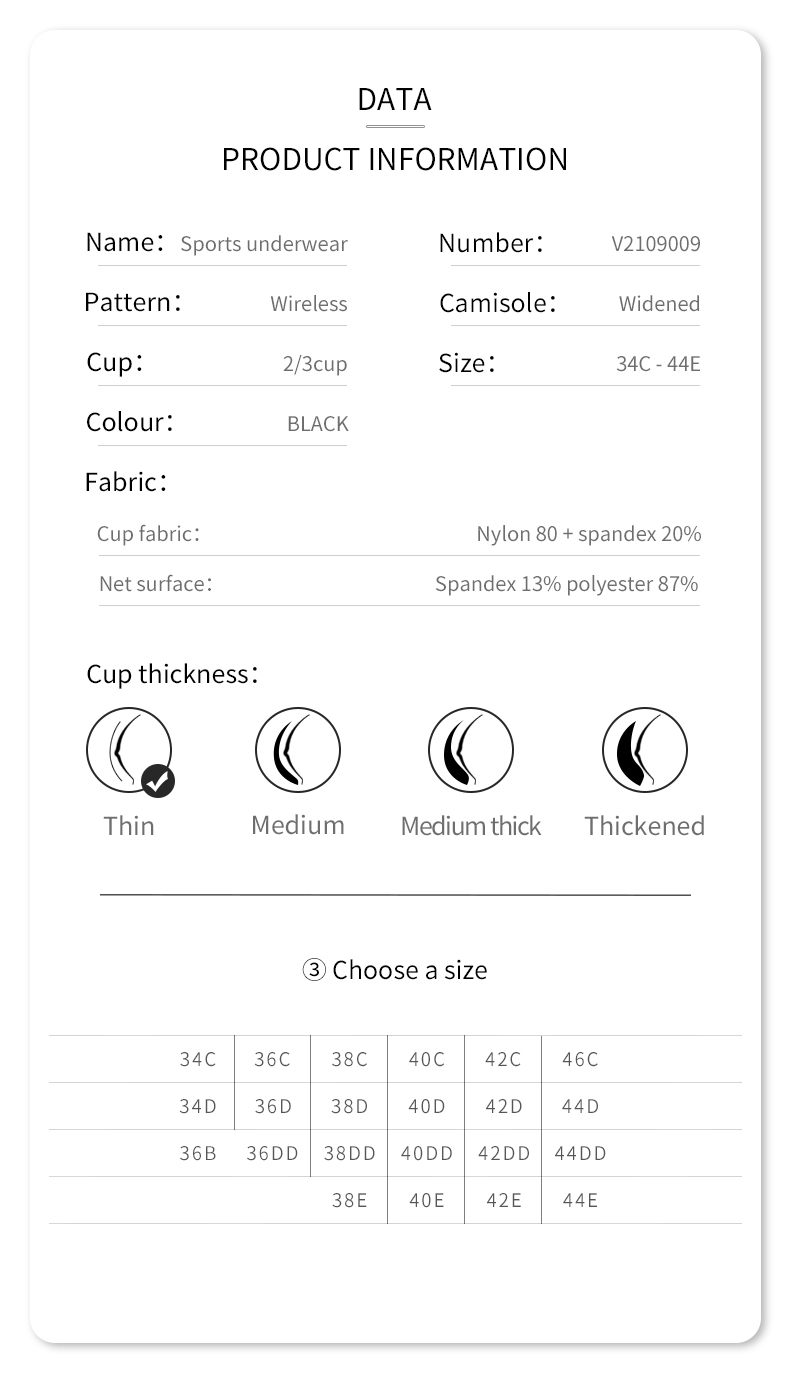Viewport: 790px width, 1382px height.
Task: Pick size 38DD in the size grid
Action: (x=350, y=1154)
